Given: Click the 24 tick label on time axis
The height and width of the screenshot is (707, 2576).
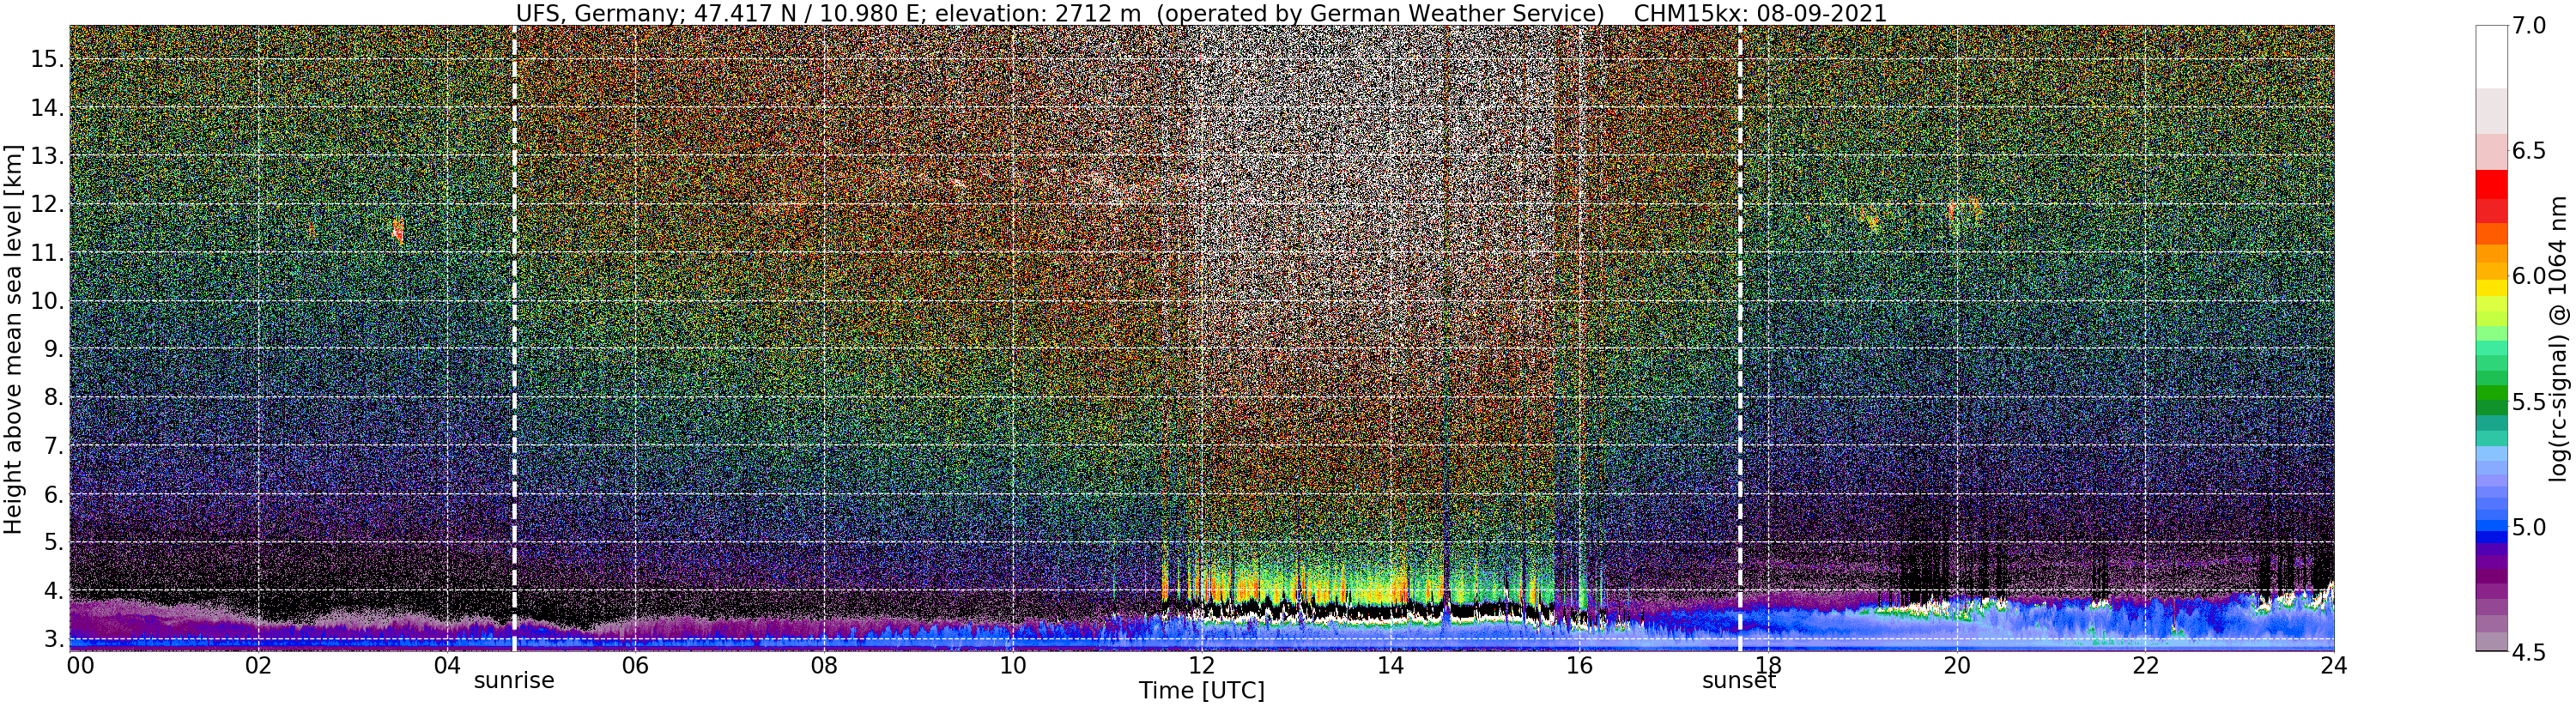Looking at the screenshot, I should click(x=2333, y=664).
